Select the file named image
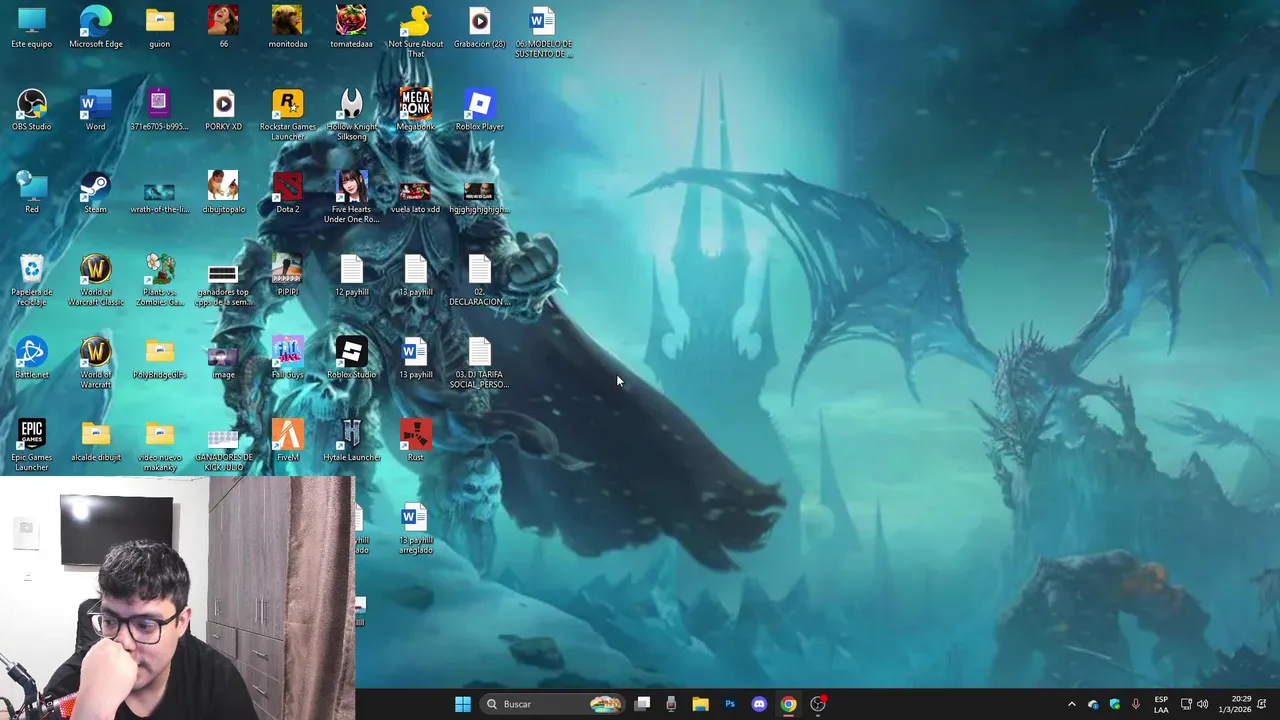Image resolution: width=1280 pixels, height=720 pixels. [x=223, y=362]
